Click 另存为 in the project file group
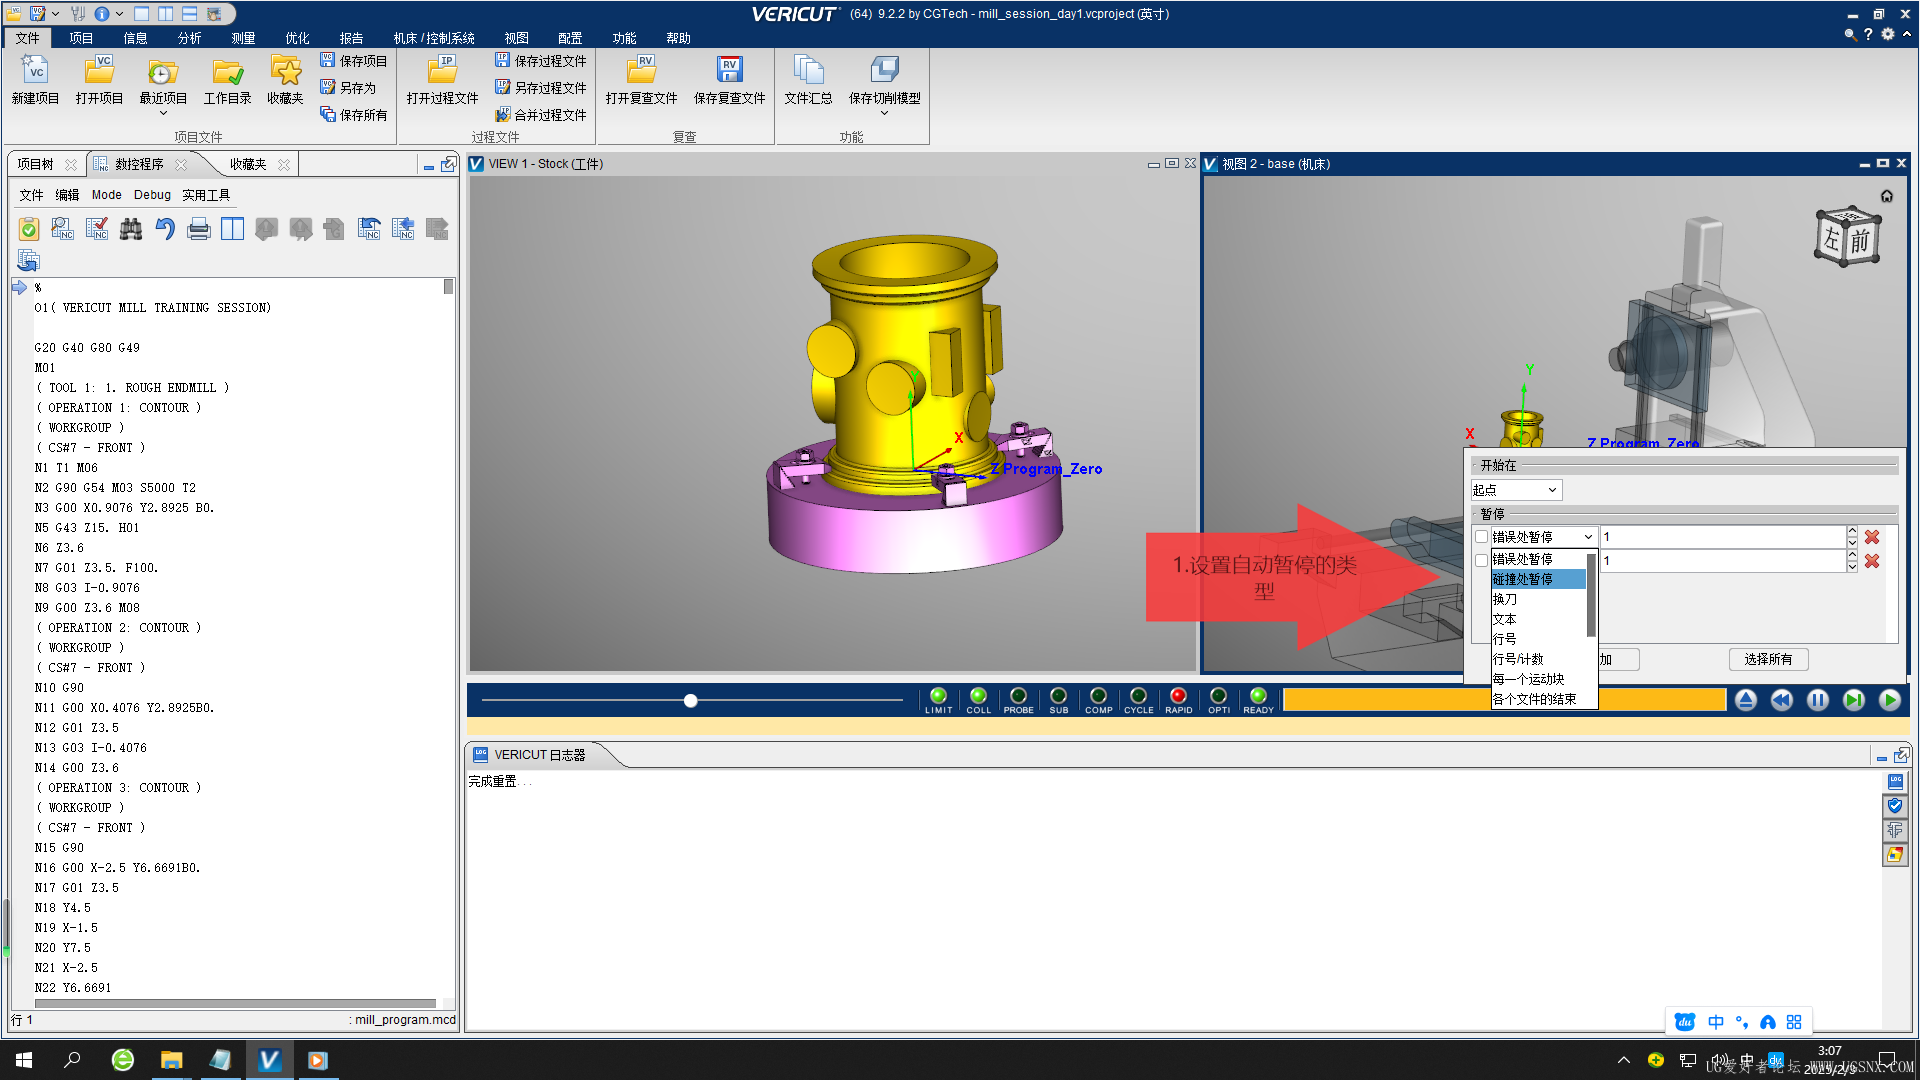1920x1080 pixels. point(348,88)
